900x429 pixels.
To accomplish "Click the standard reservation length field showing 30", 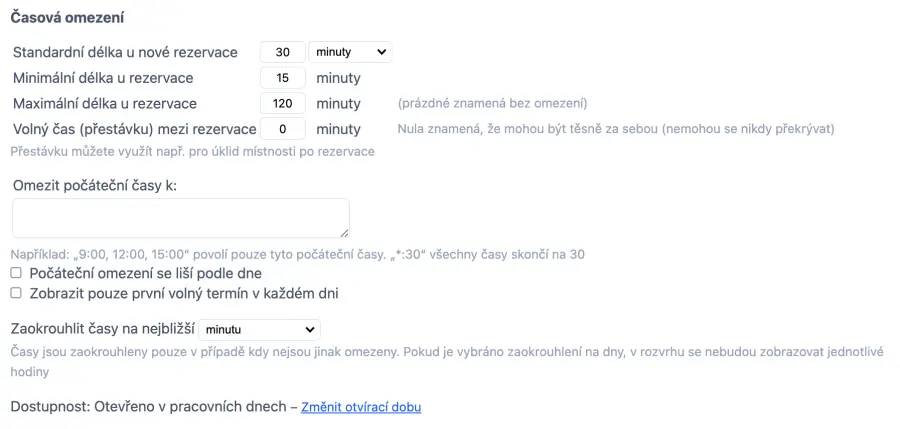I will pyautogui.click(x=282, y=52).
